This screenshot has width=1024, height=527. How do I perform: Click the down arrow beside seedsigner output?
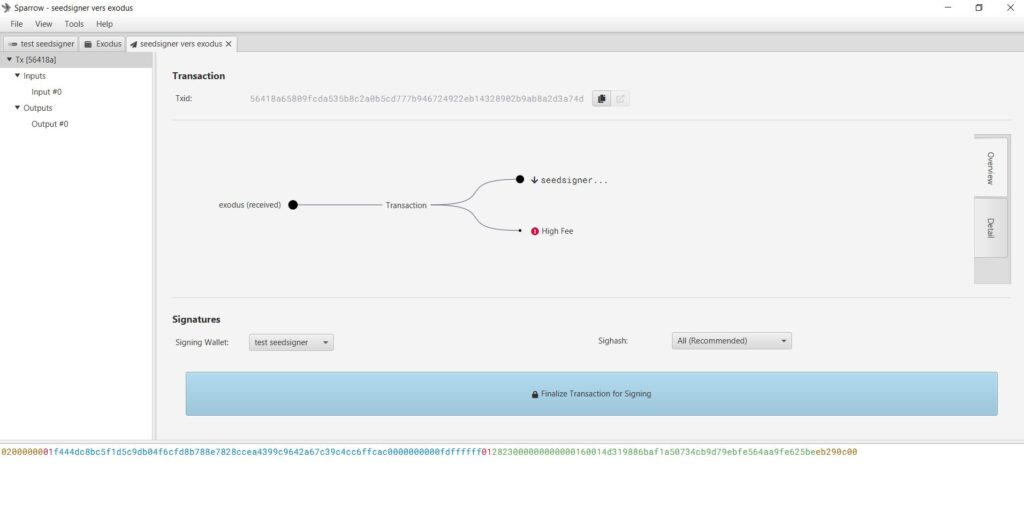coord(534,180)
